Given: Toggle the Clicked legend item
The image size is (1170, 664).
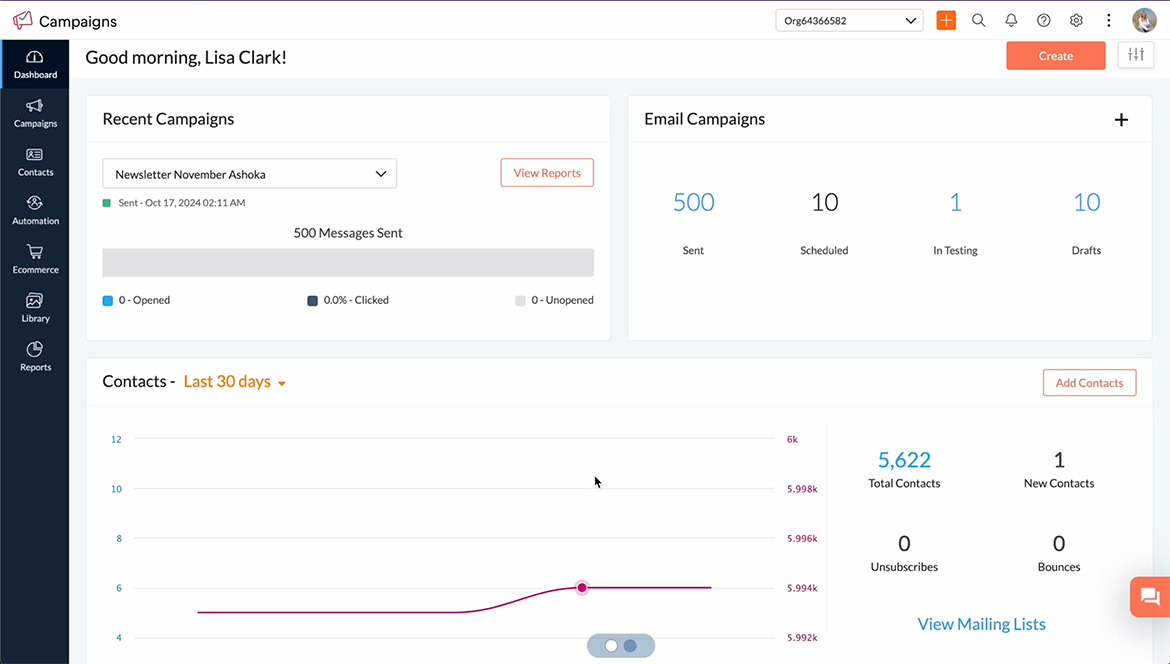Looking at the screenshot, I should [x=348, y=300].
